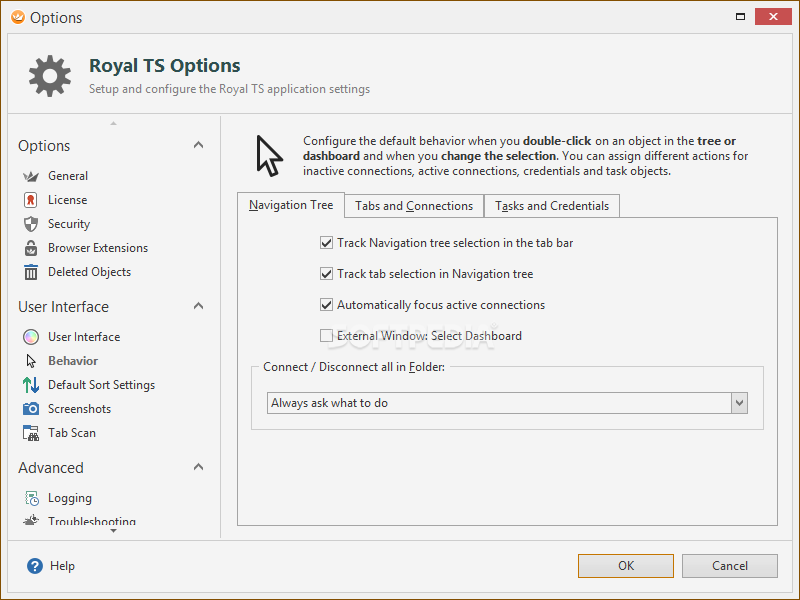Select the Navigation Tree tab
The width and height of the screenshot is (800, 600).
click(x=291, y=205)
